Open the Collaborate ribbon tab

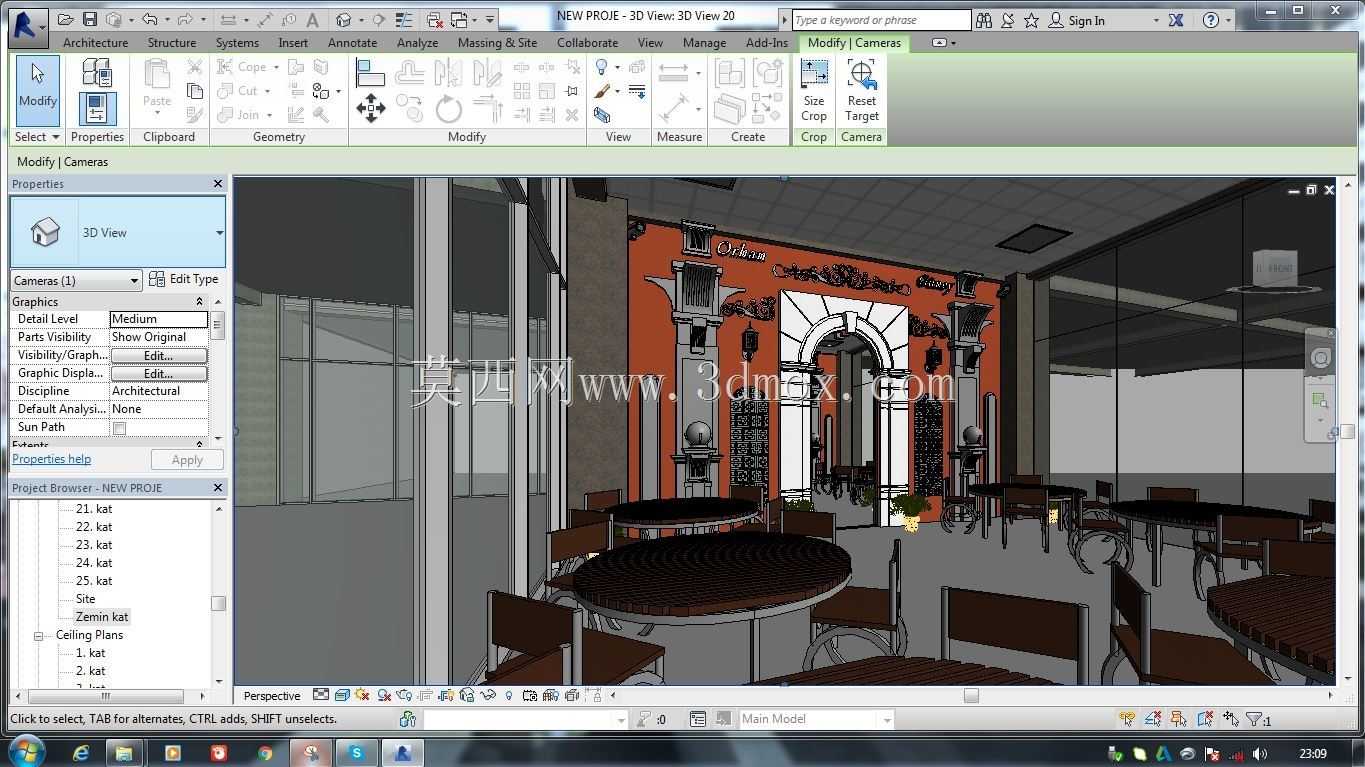click(x=588, y=43)
